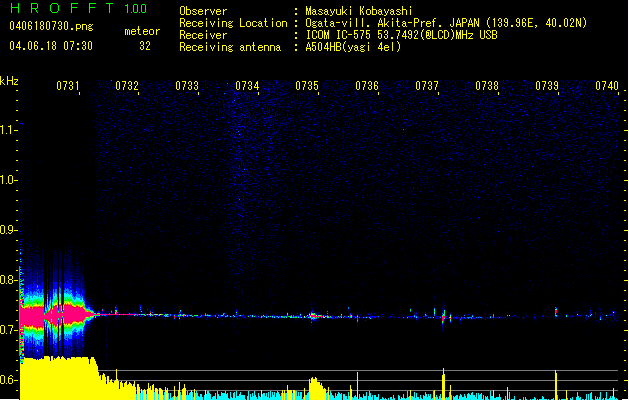Click the 0738 time marker
This screenshot has height=400, width=629.
[487, 86]
